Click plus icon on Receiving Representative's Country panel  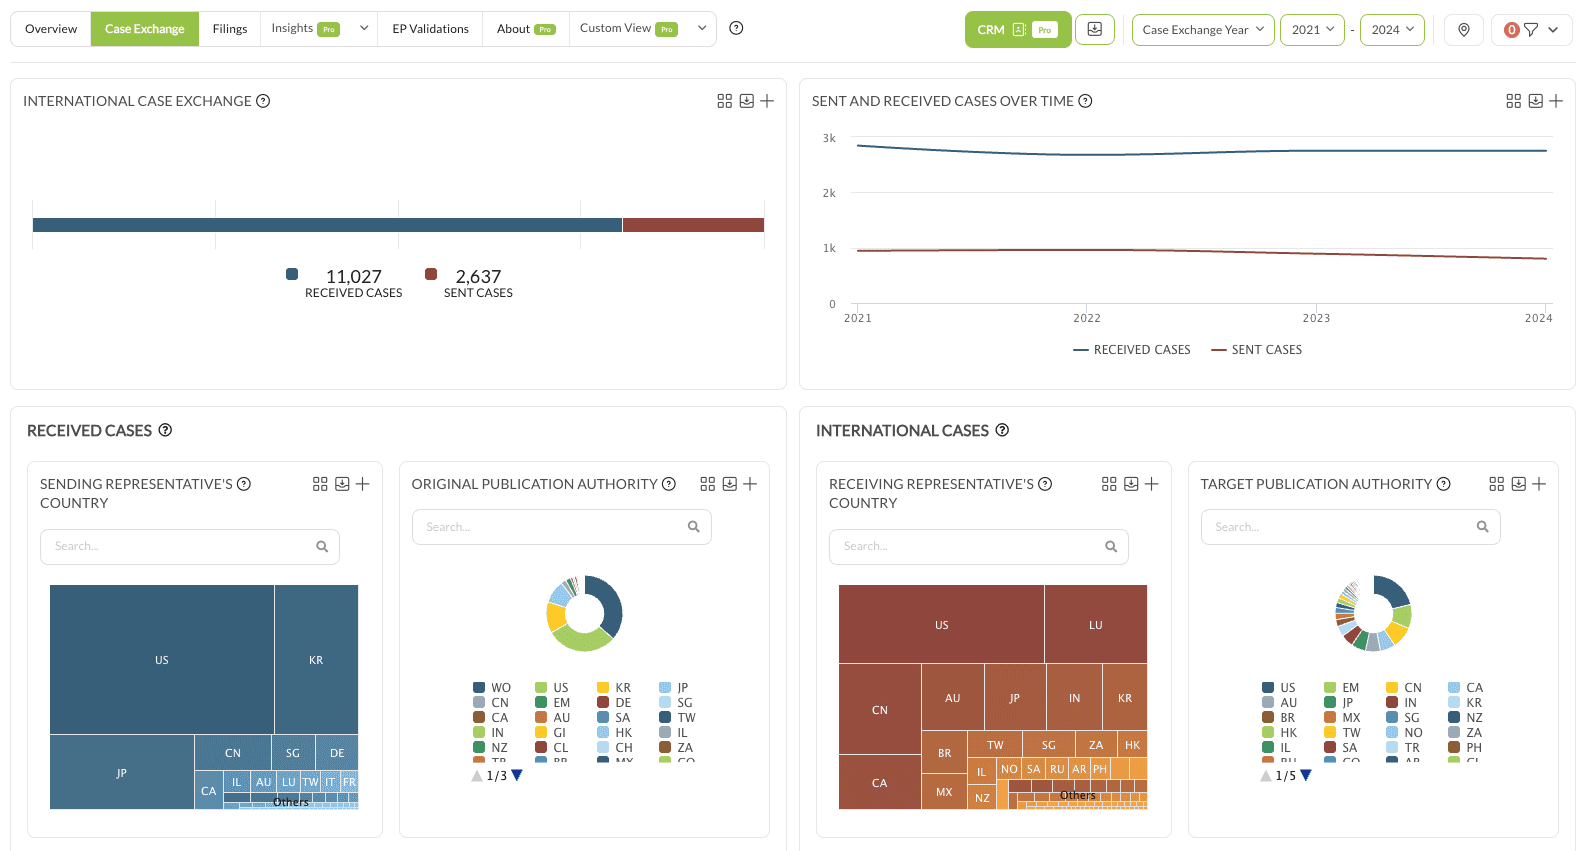pyautogui.click(x=1152, y=484)
